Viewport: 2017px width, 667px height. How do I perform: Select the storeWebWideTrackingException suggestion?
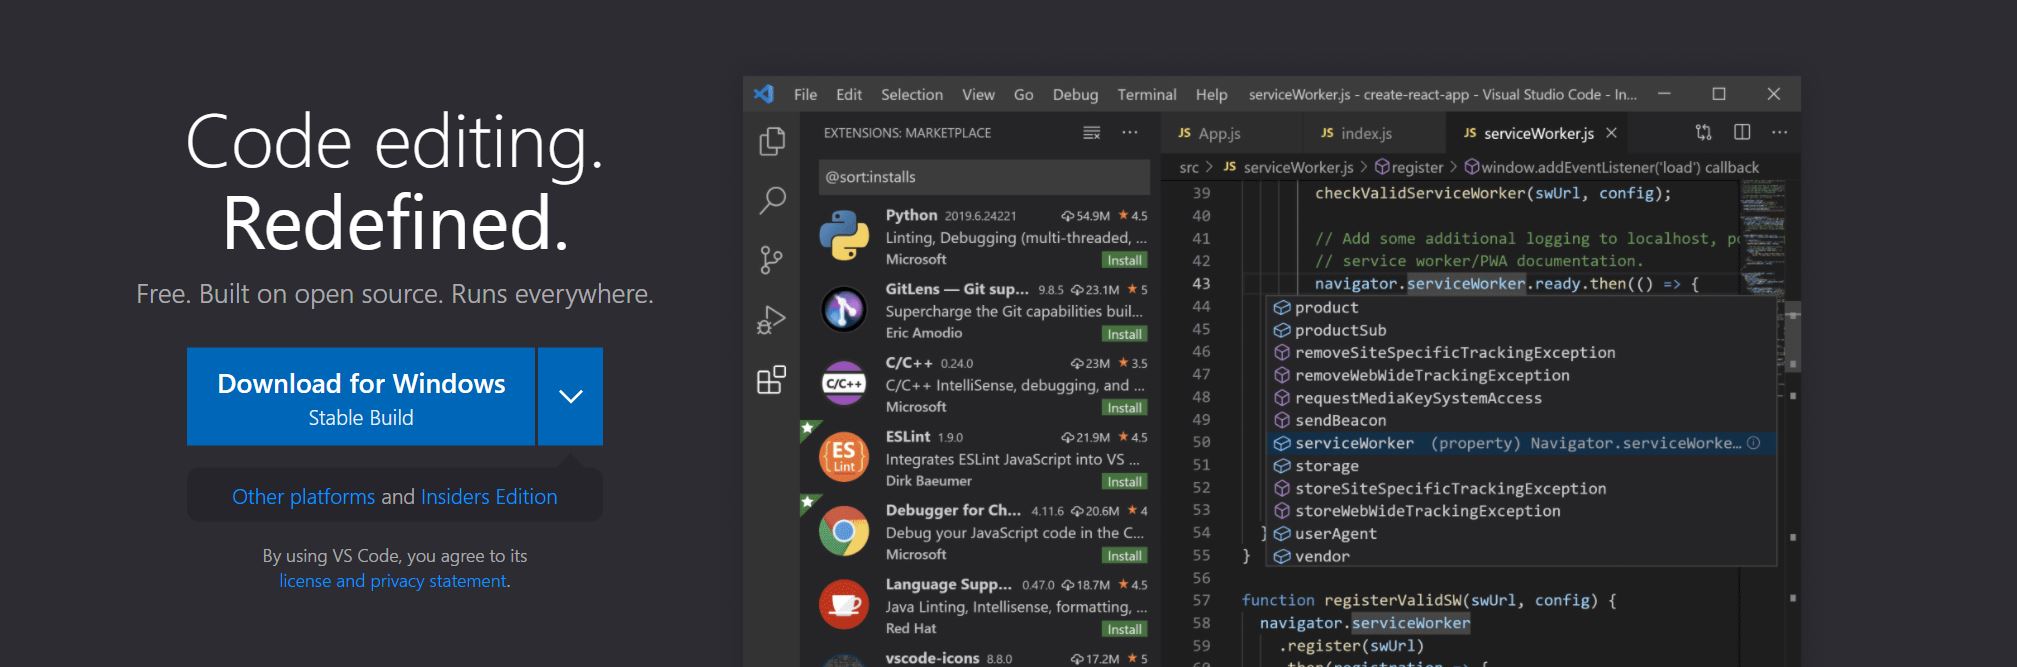[x=1521, y=511]
